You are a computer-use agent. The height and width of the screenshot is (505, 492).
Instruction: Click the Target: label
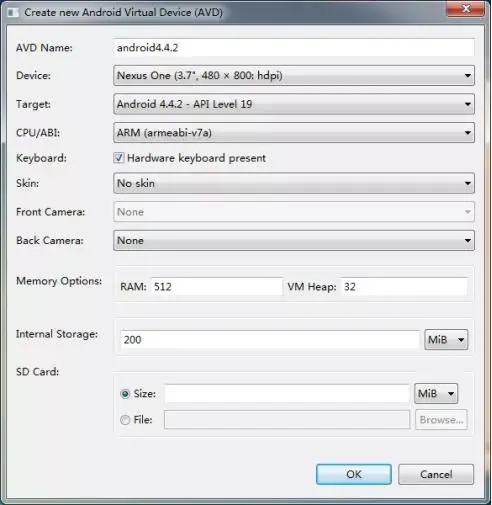pyautogui.click(x=33, y=104)
